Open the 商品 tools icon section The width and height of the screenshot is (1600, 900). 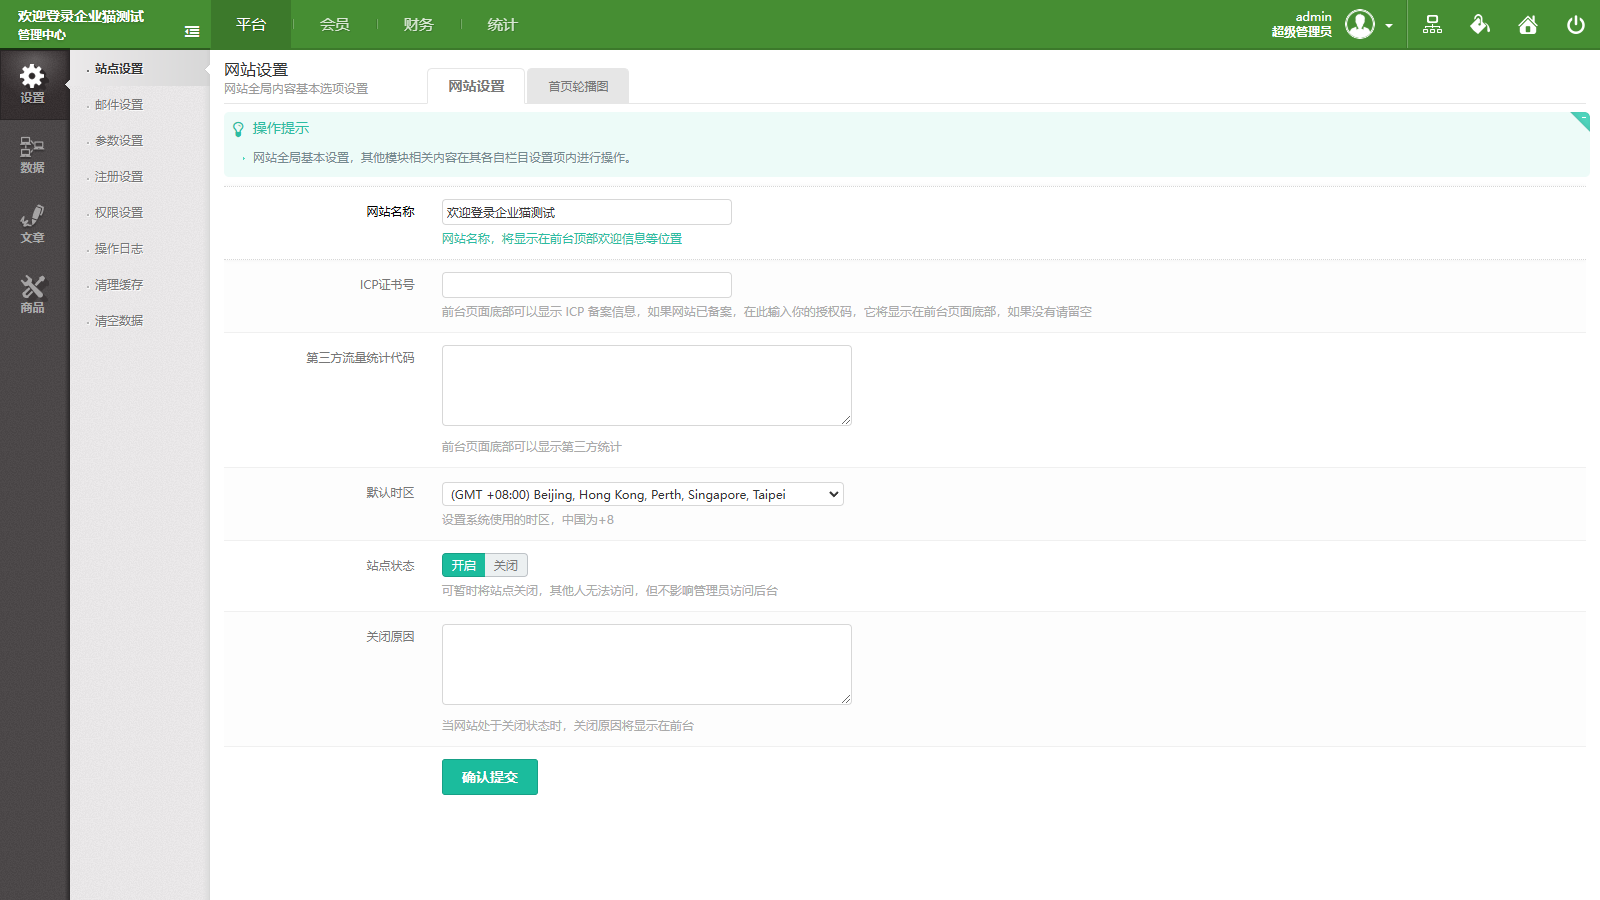(x=32, y=294)
